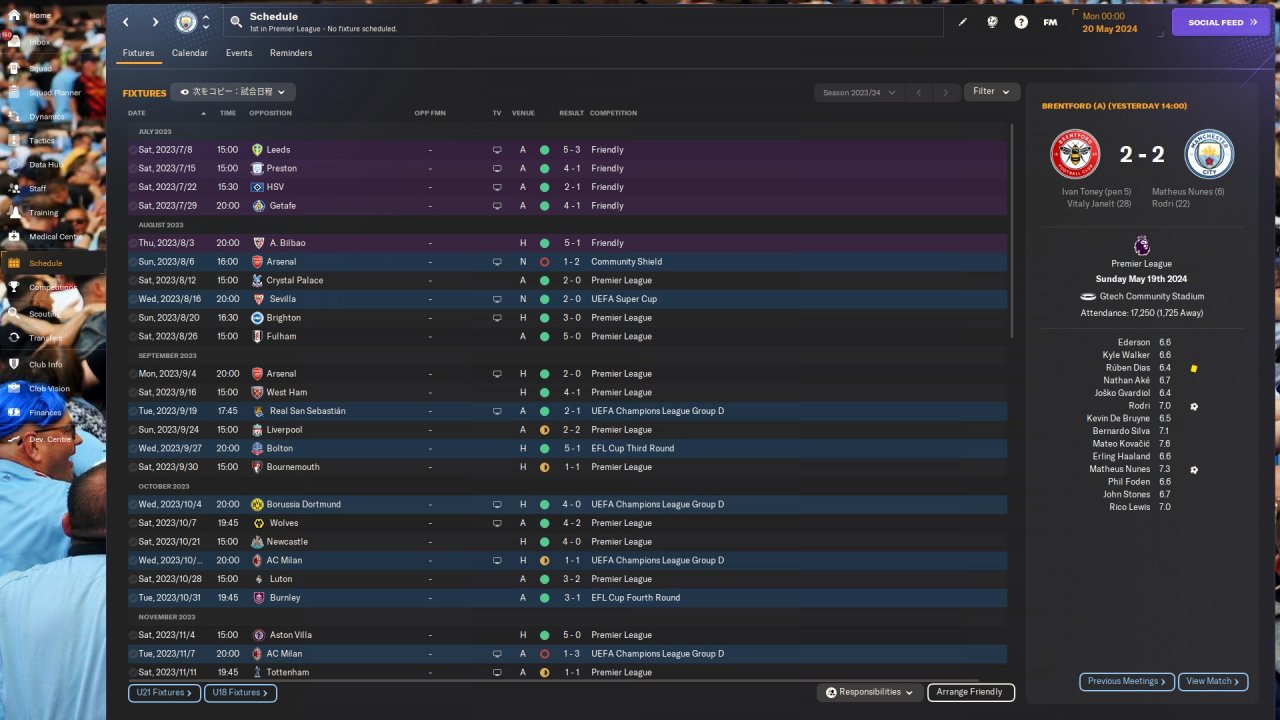Open the Transfers sidebar icon
Screen dimensions: 1280x720
coord(15,338)
